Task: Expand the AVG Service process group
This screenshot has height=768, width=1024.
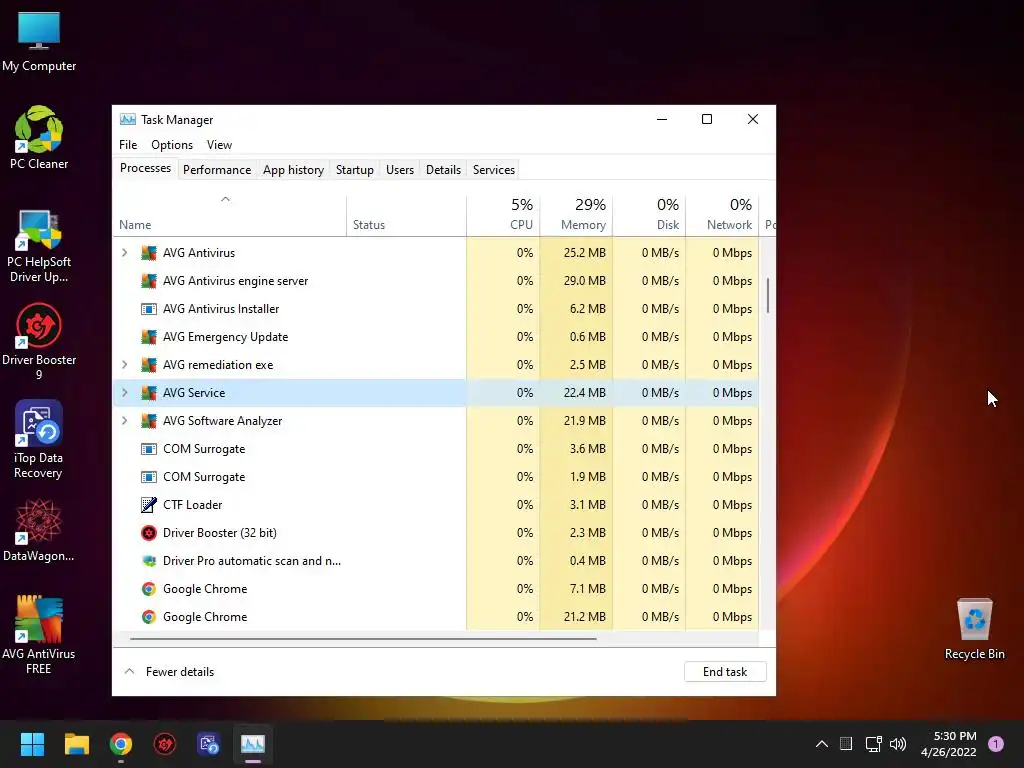Action: (124, 392)
